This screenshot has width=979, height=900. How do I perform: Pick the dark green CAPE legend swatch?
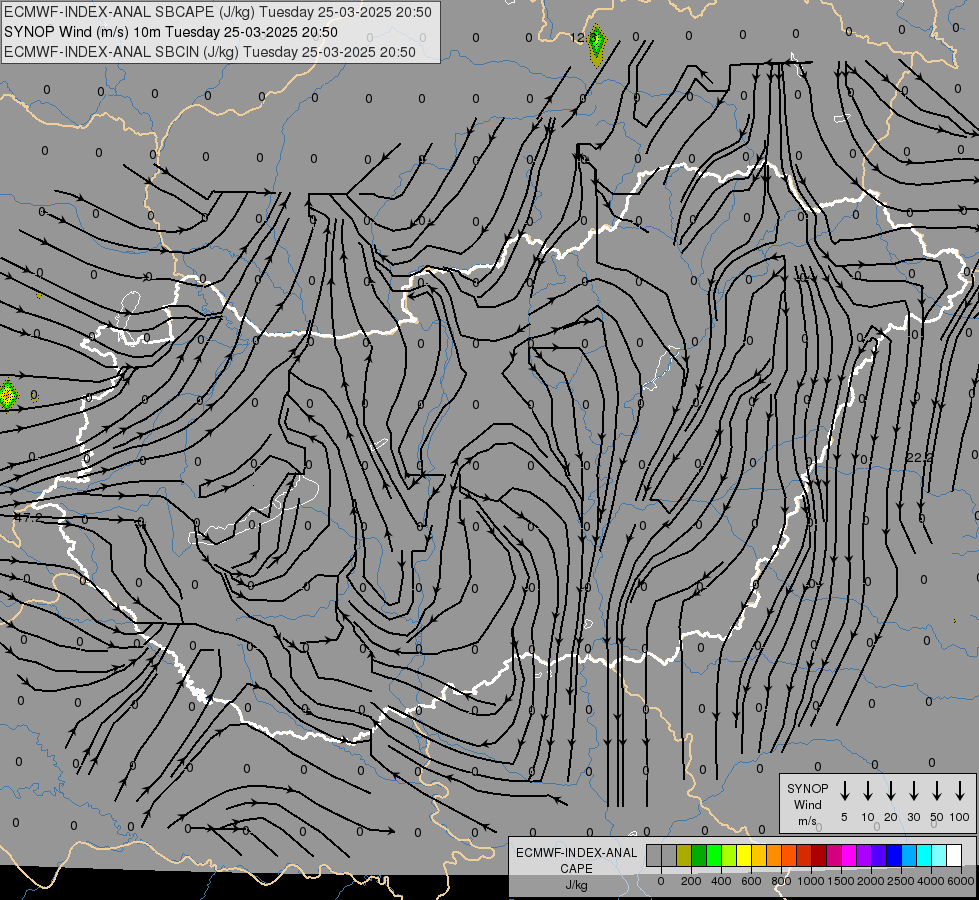coord(699,855)
